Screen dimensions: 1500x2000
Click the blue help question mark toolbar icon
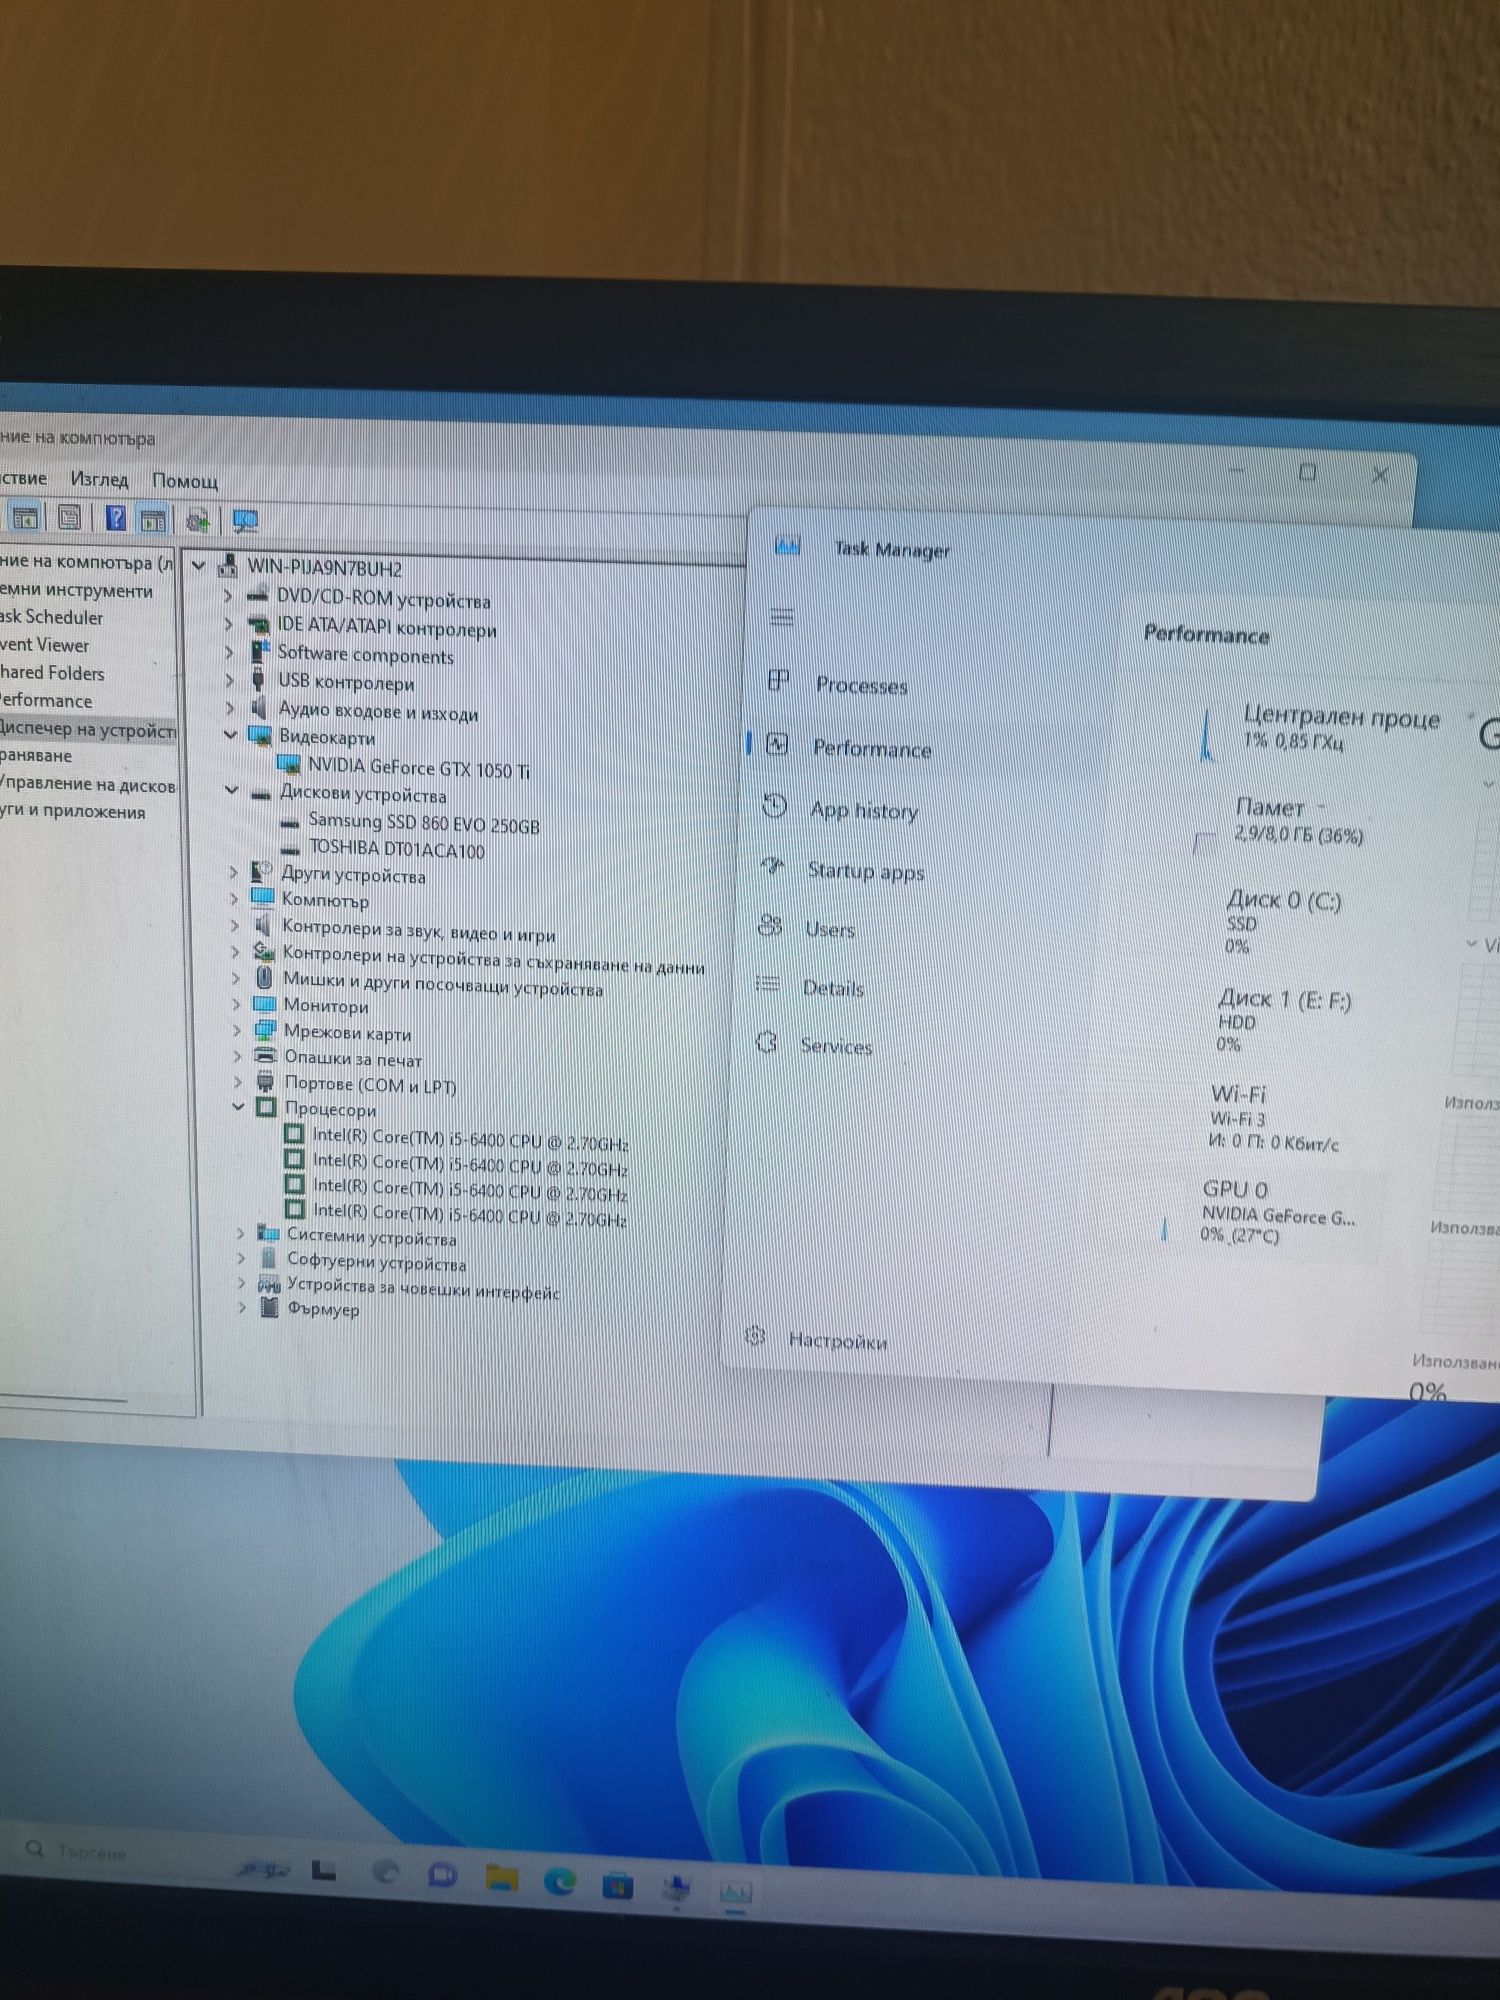(x=116, y=518)
